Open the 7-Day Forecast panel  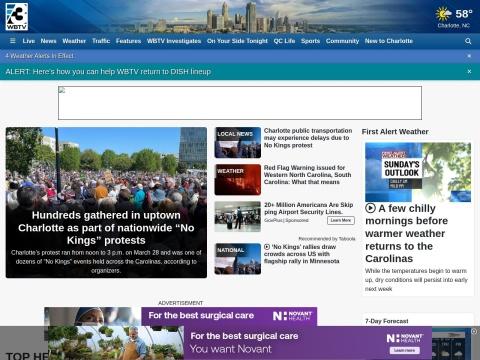(x=387, y=321)
